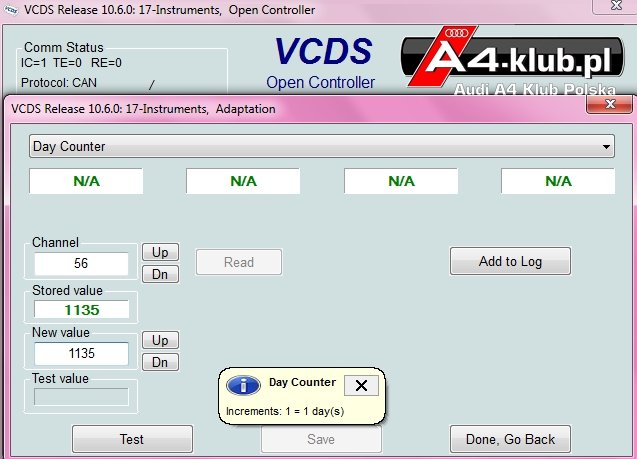Click the Channel Dn button

click(160, 274)
